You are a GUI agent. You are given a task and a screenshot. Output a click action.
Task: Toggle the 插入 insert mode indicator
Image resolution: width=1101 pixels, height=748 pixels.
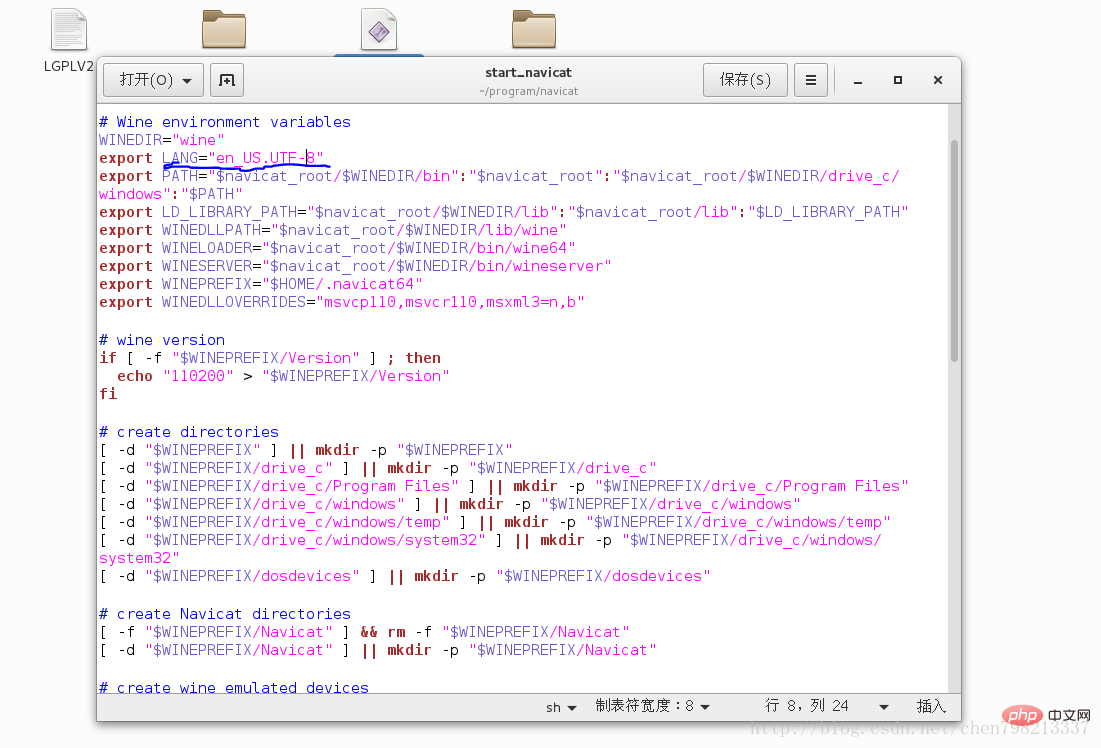pos(931,706)
